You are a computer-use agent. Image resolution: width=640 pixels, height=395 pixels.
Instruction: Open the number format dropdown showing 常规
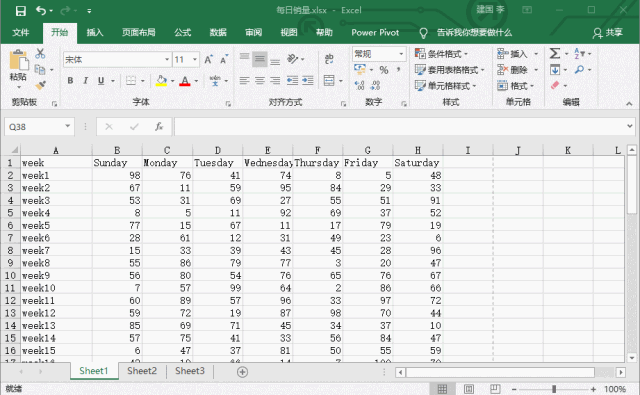point(401,54)
